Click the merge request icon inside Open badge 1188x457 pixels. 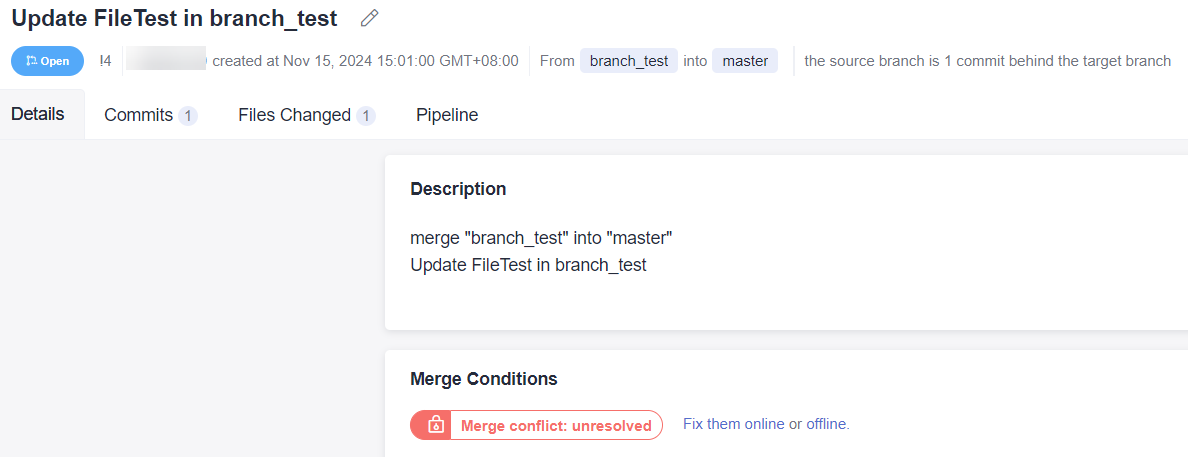click(x=31, y=61)
